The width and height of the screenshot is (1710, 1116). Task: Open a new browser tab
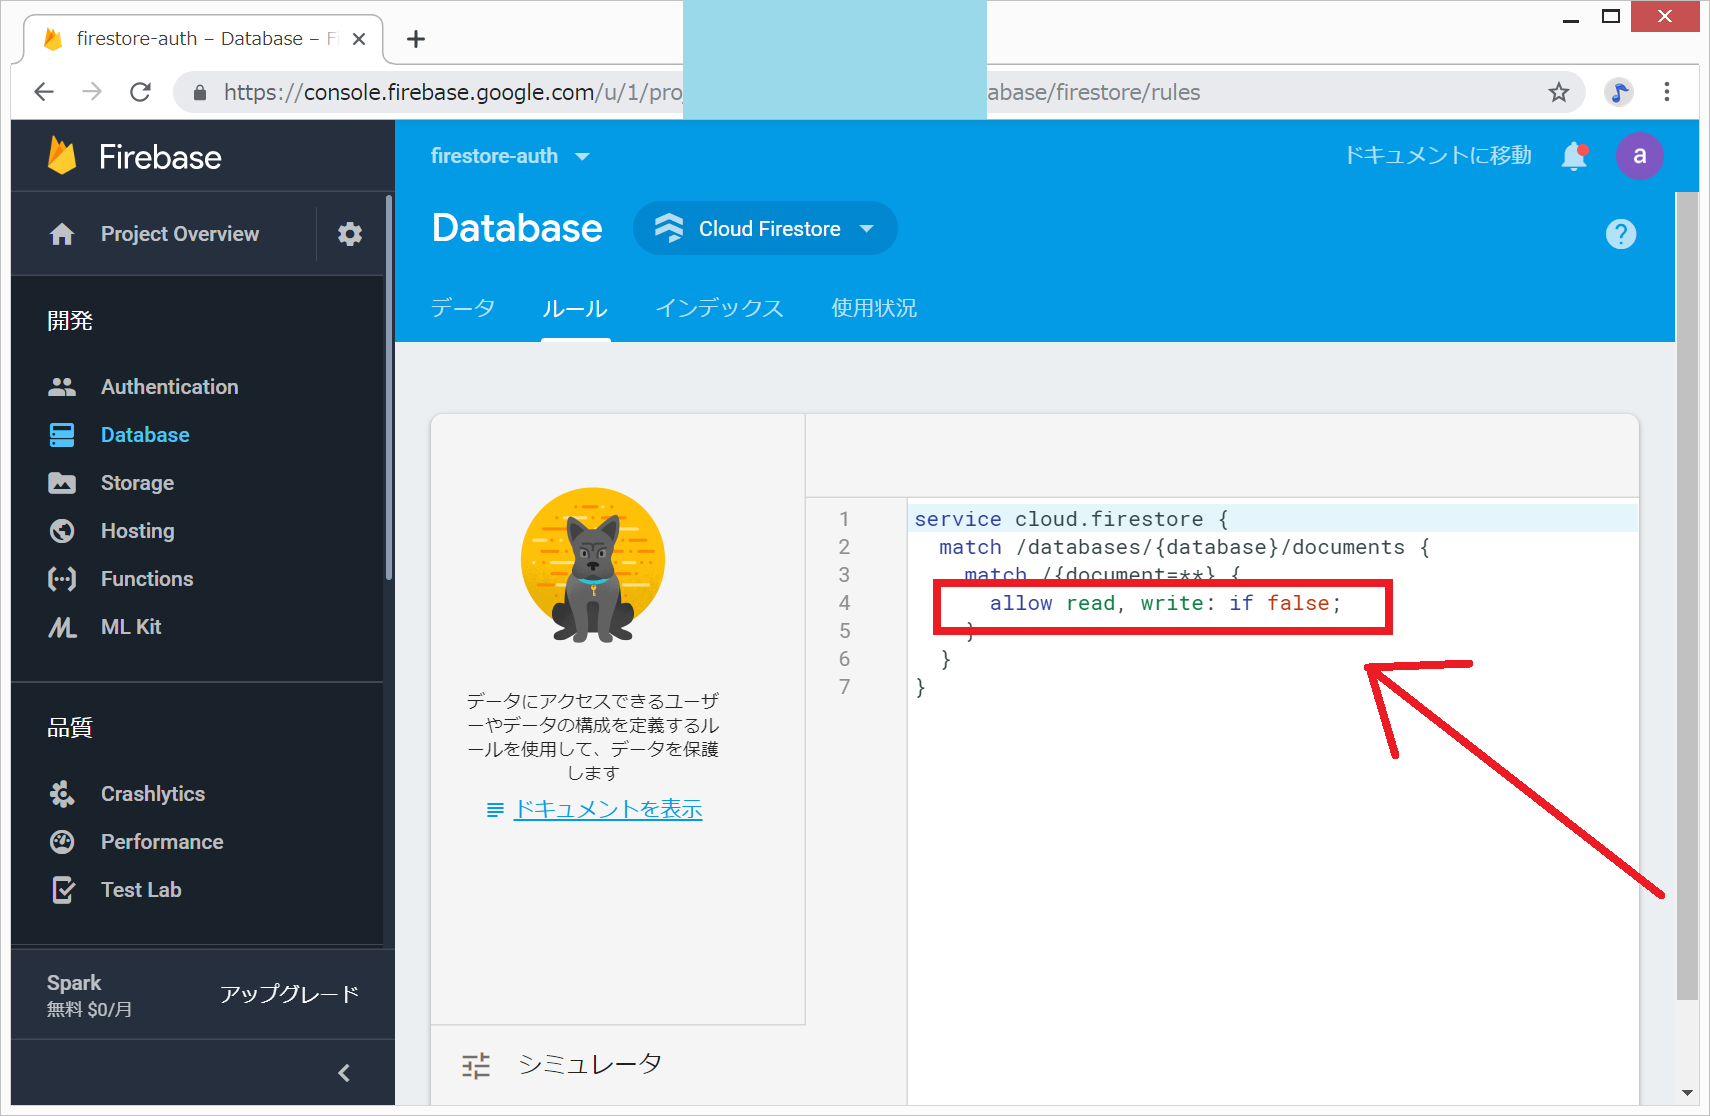(416, 39)
